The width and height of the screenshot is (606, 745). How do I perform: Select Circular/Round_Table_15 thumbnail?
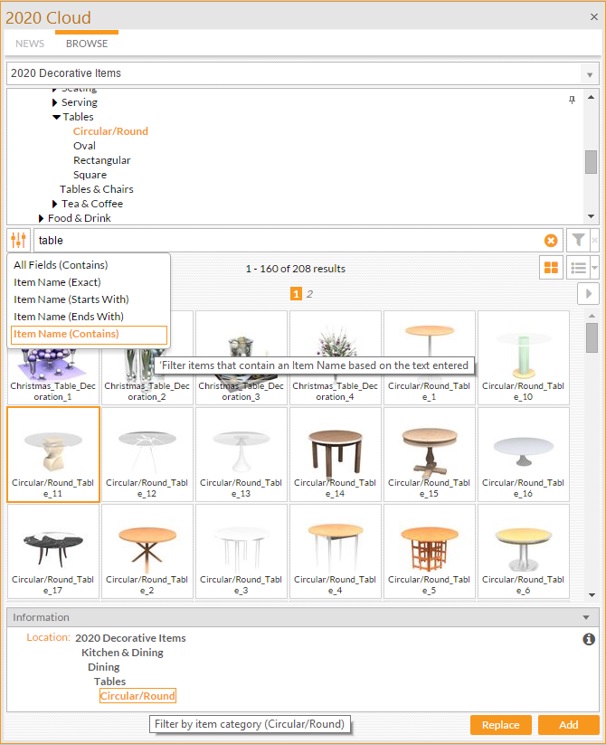[429, 454]
